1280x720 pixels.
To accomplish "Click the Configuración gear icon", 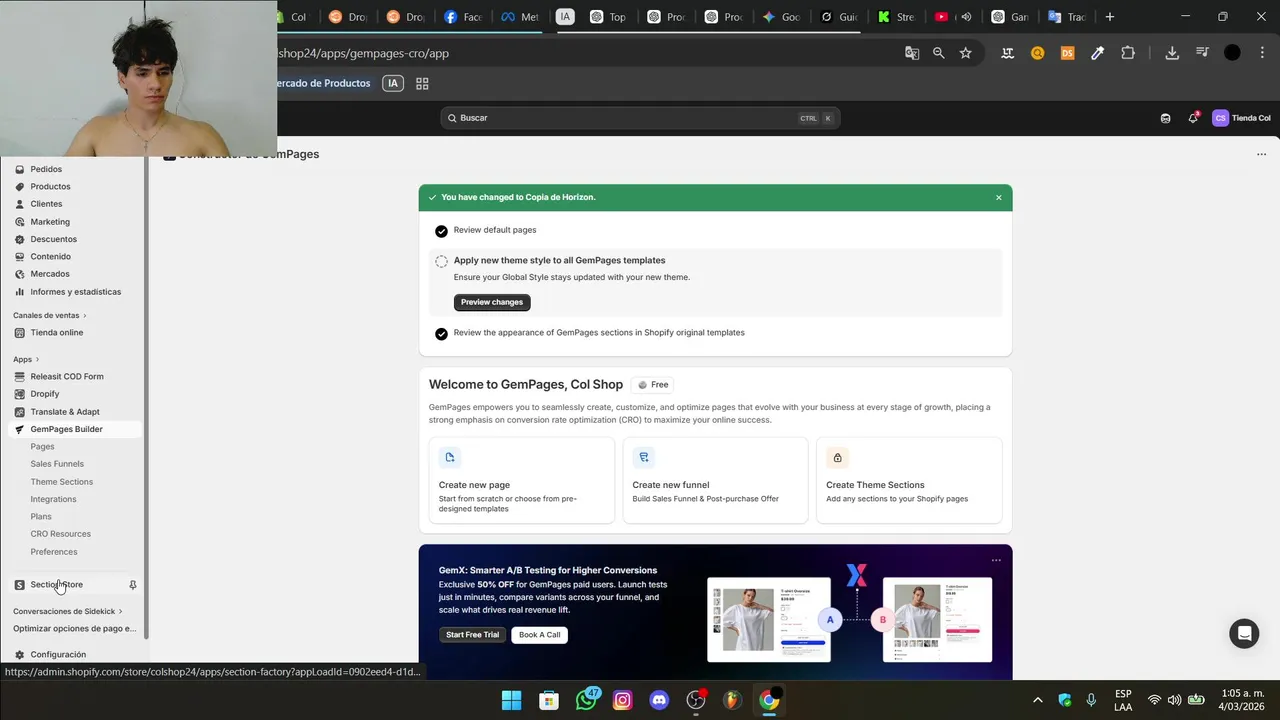I will (20, 655).
